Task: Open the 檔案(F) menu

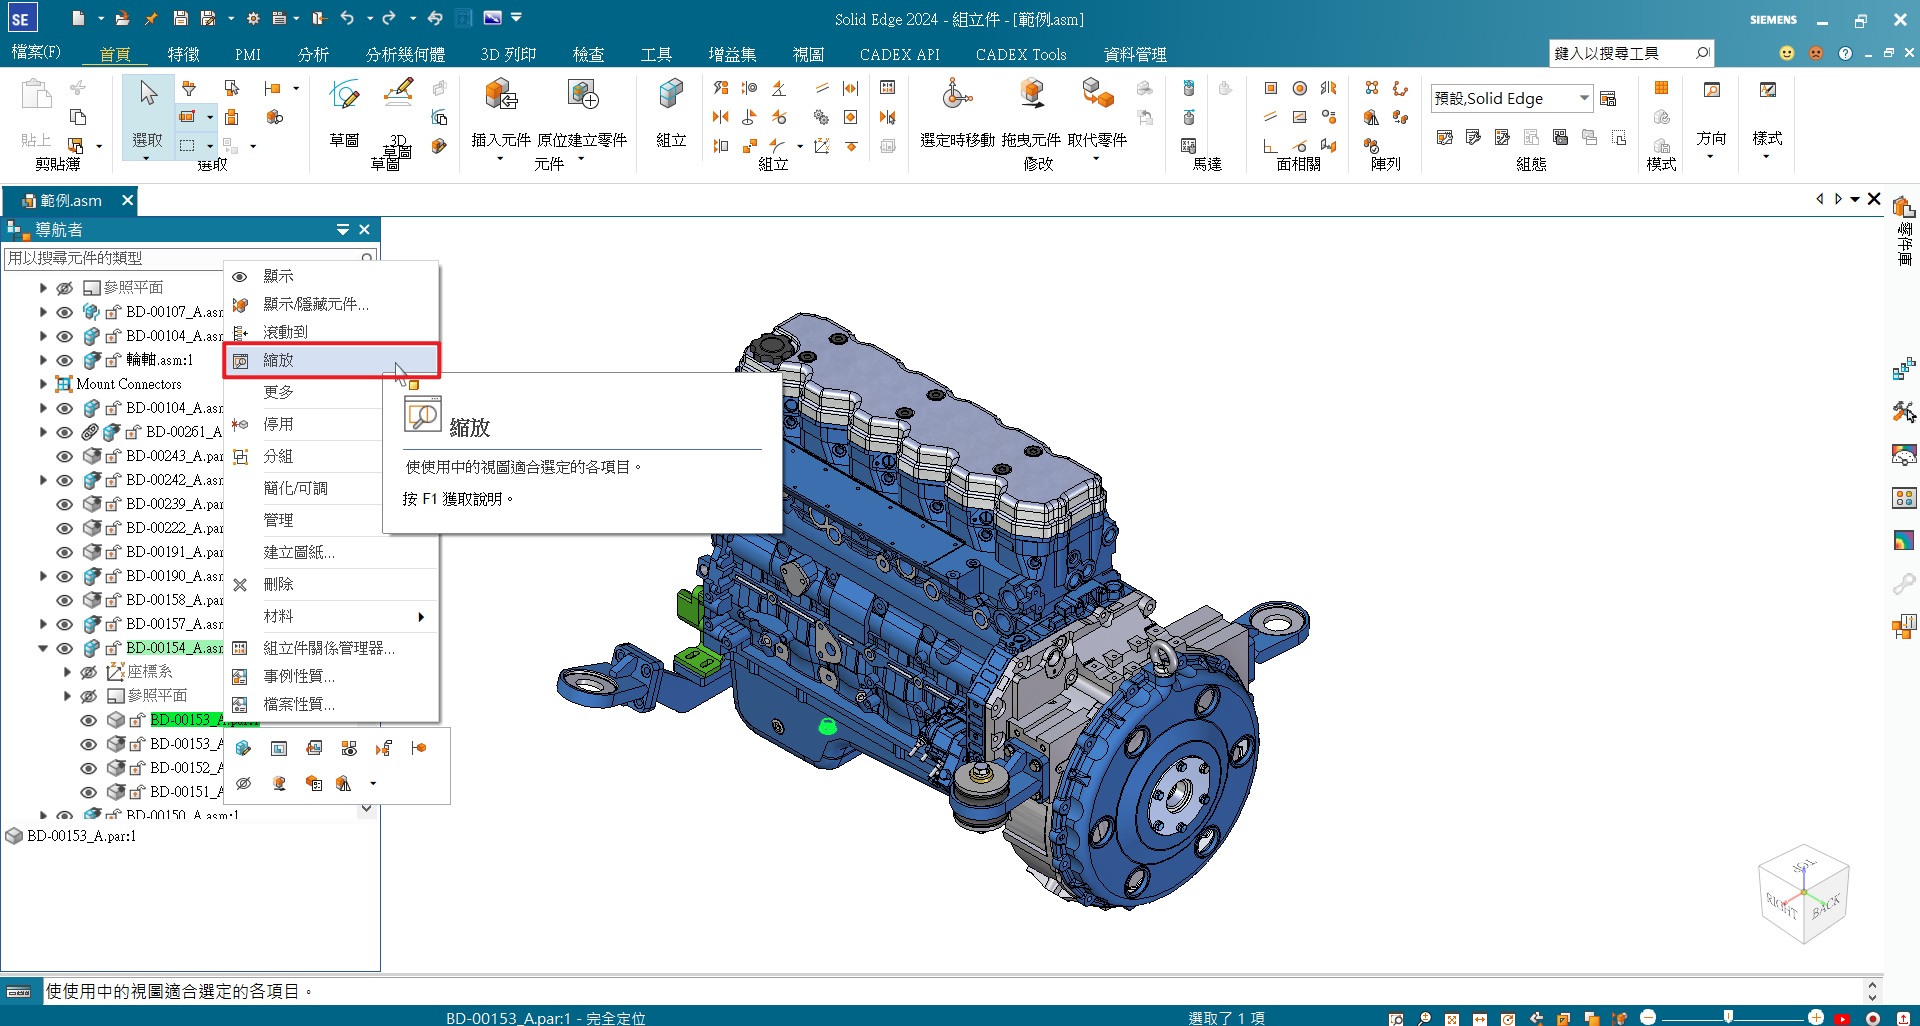Action: (36, 52)
